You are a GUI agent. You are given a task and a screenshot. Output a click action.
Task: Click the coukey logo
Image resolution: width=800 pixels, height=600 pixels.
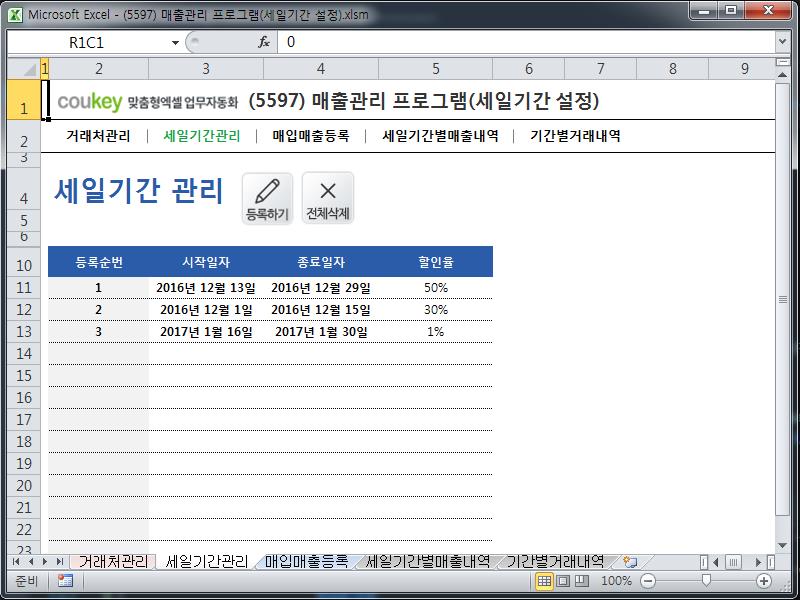[90, 102]
